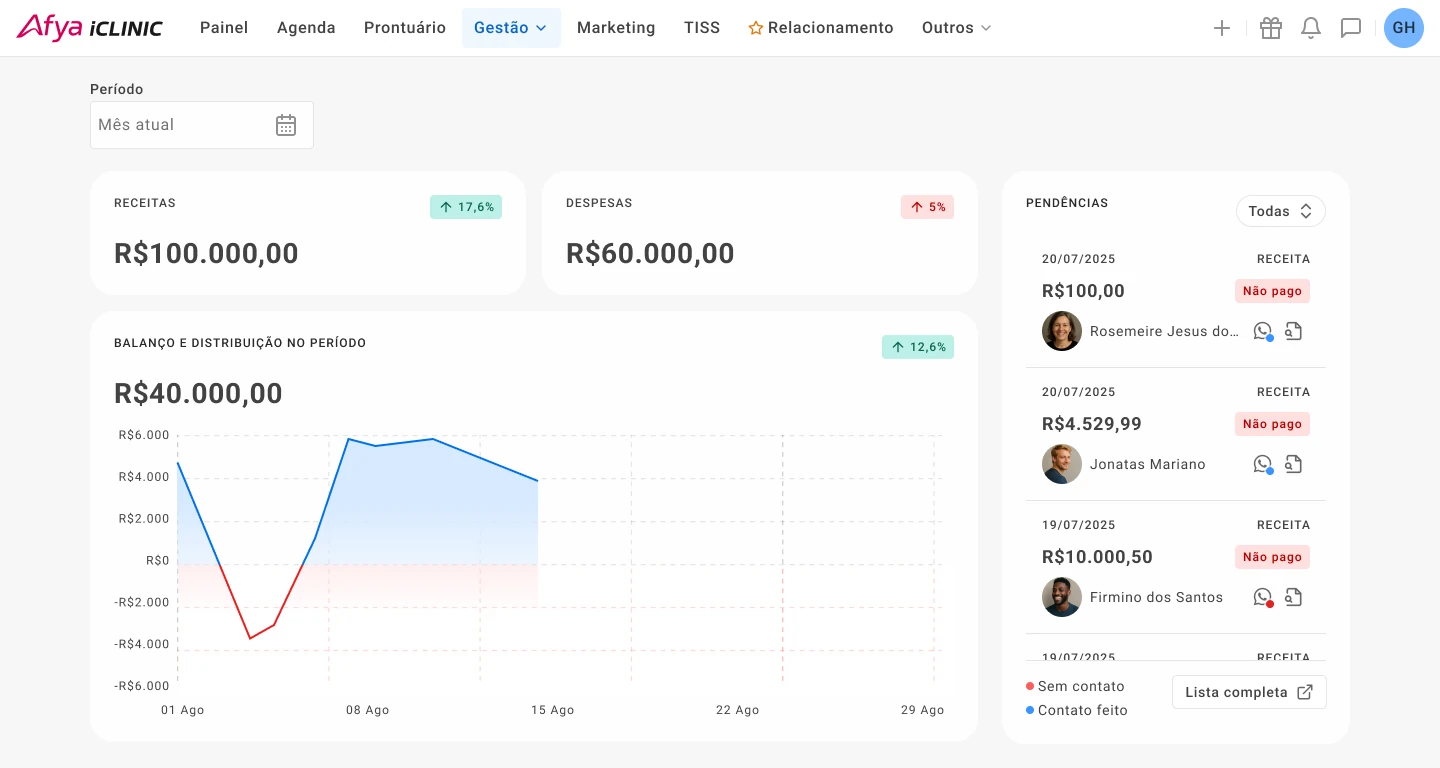Open the calendar picker icon in Período
Viewport: 1440px width, 768px height.
pyautogui.click(x=286, y=125)
